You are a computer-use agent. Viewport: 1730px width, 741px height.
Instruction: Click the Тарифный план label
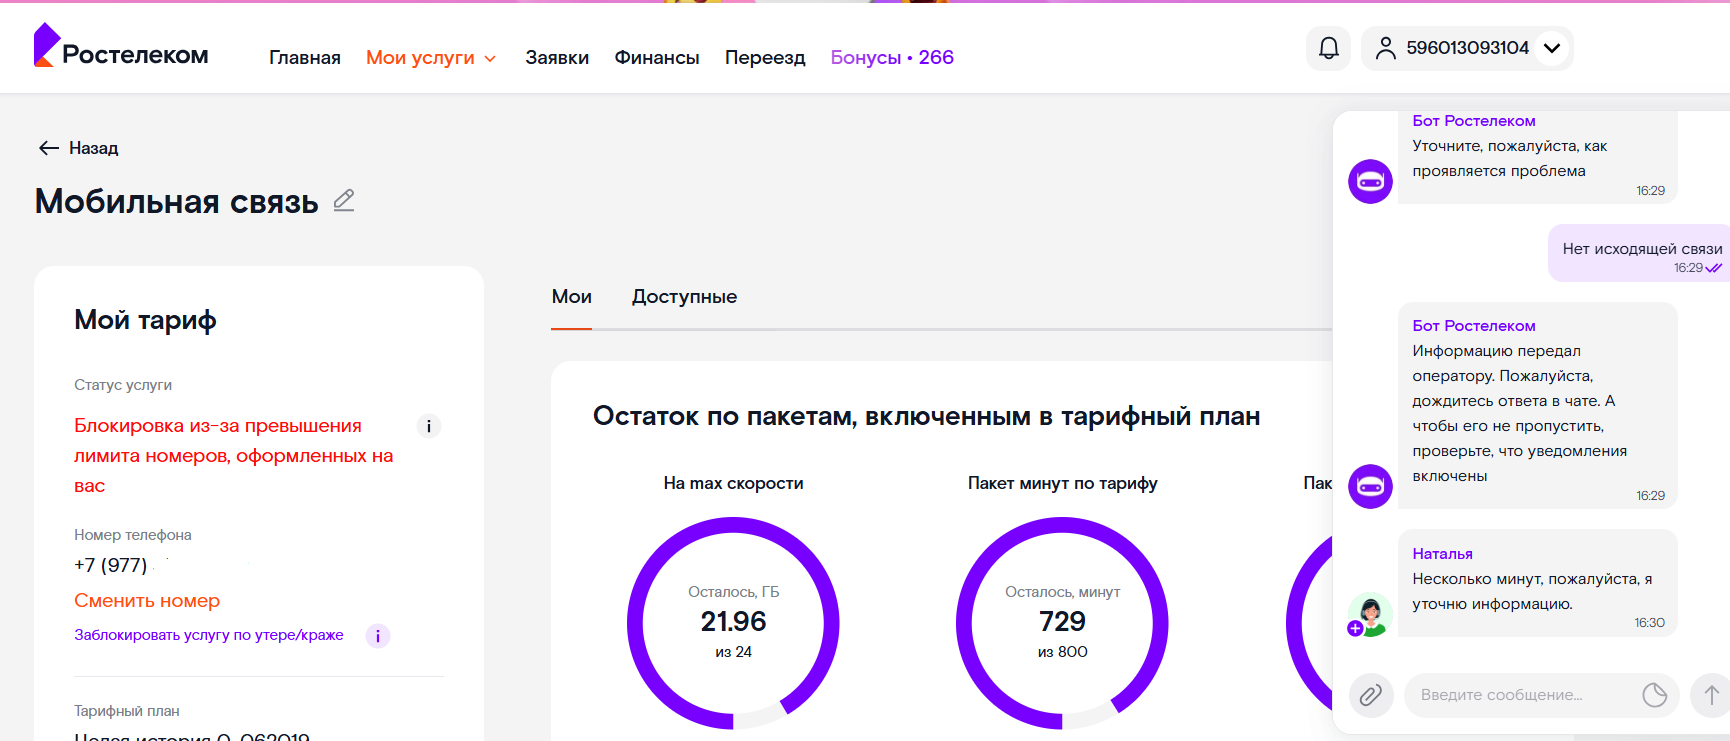[x=127, y=711]
